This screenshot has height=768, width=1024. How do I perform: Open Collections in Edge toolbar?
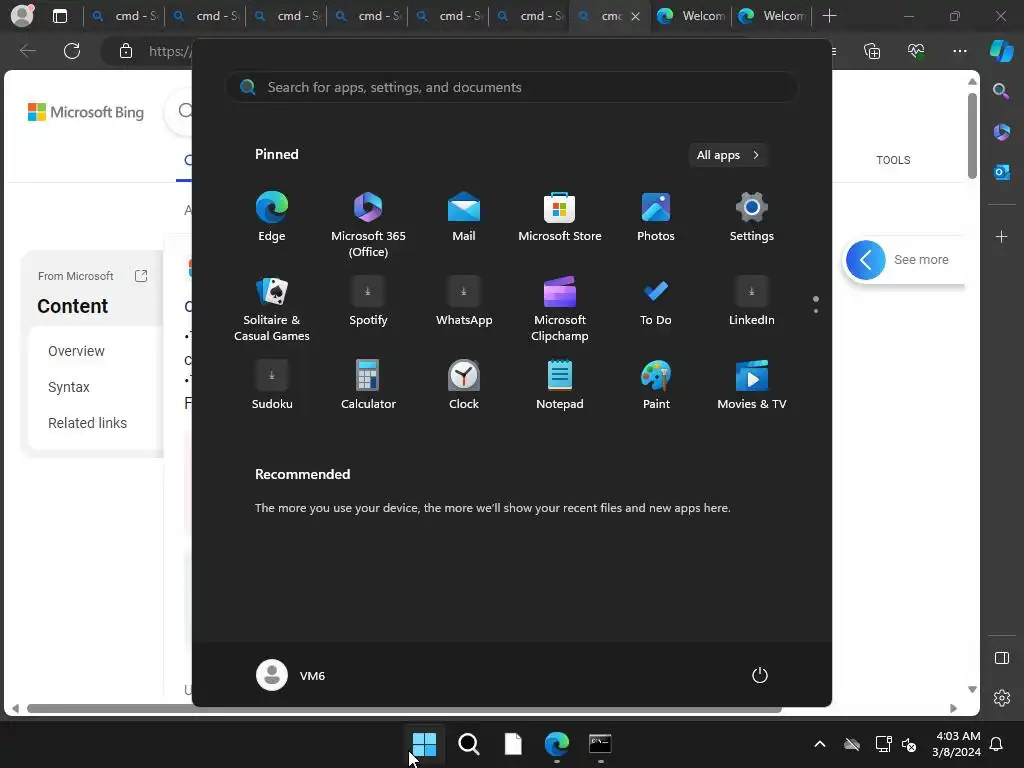coord(872,51)
